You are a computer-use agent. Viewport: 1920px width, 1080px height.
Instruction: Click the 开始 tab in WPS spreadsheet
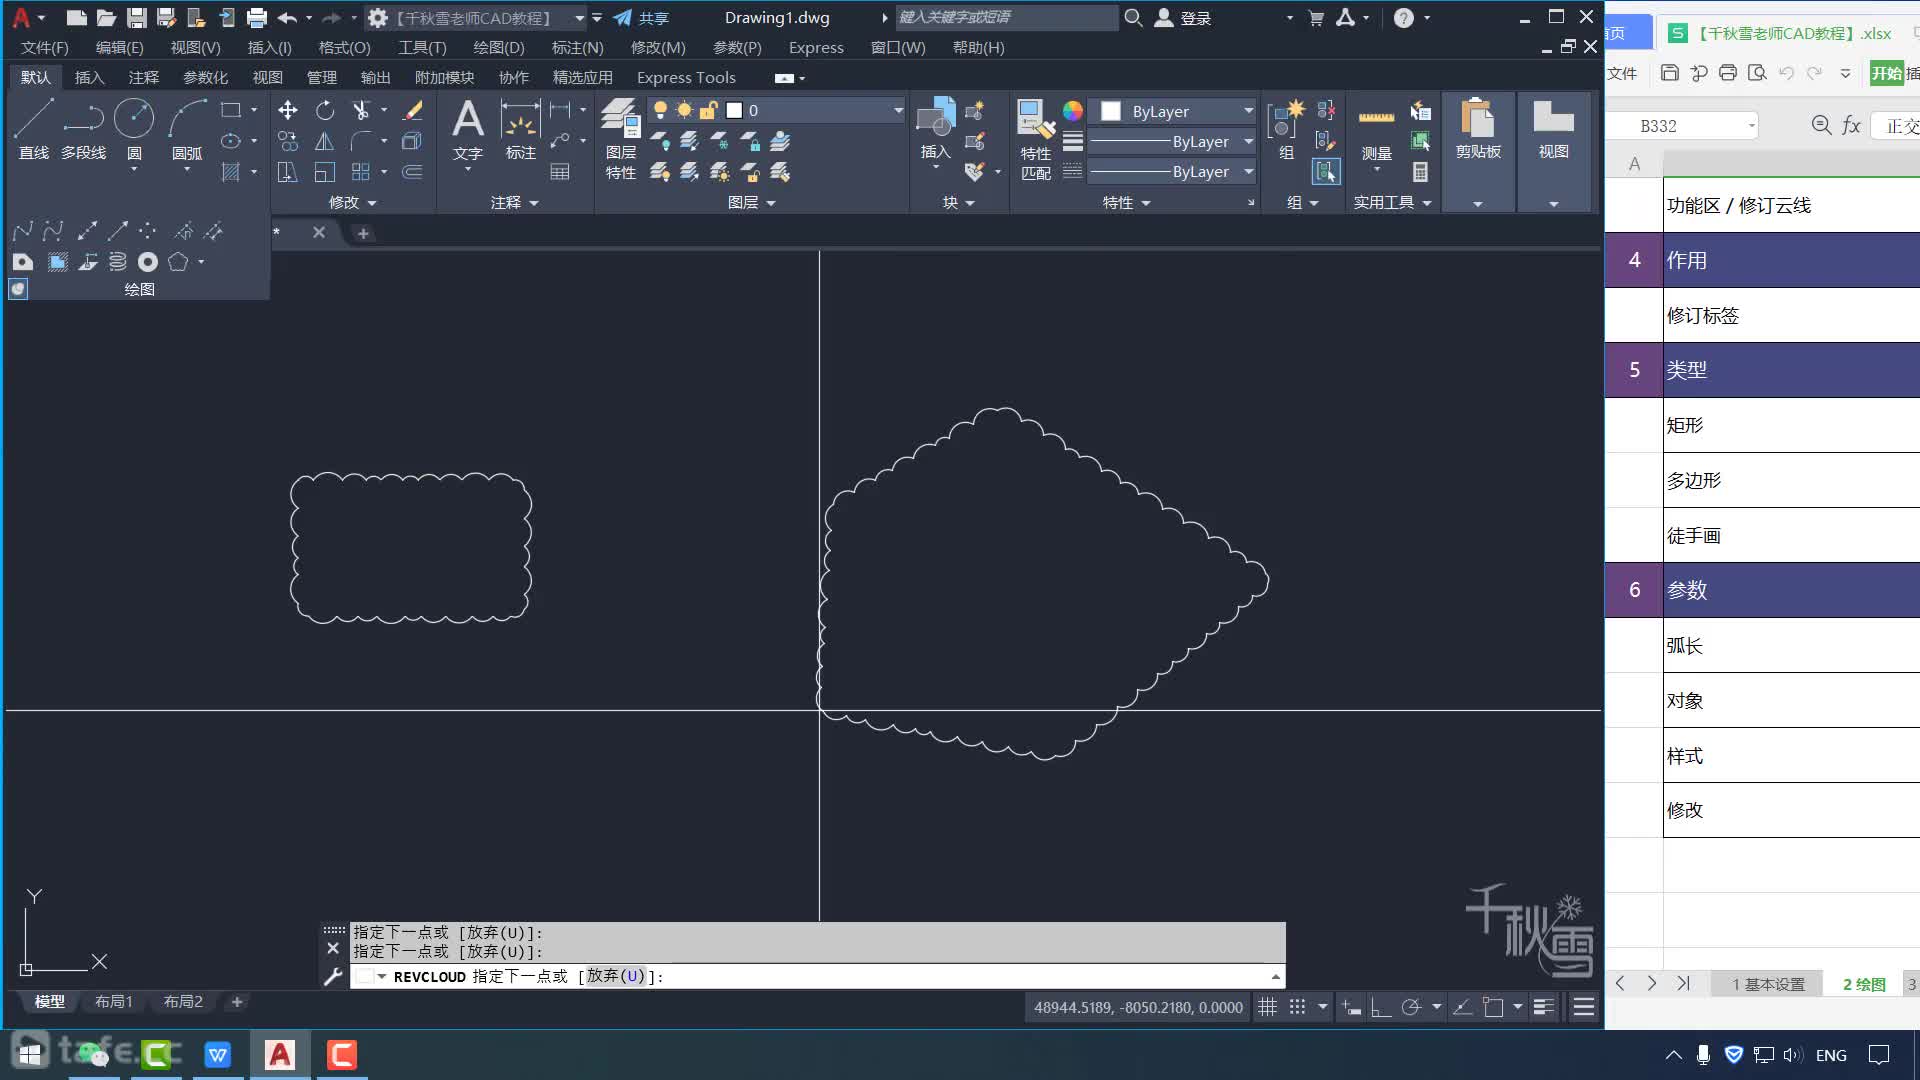pos(1887,73)
